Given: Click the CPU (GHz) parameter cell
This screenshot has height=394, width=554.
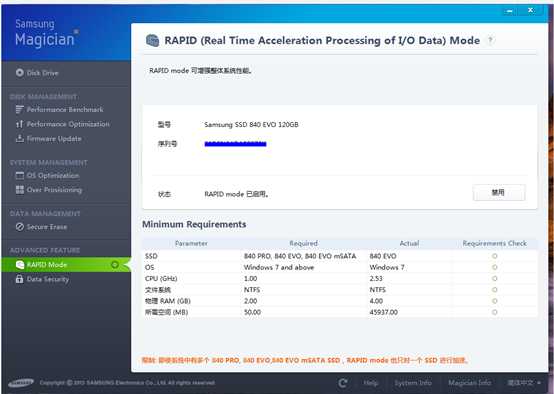Looking at the screenshot, I should (x=161, y=278).
